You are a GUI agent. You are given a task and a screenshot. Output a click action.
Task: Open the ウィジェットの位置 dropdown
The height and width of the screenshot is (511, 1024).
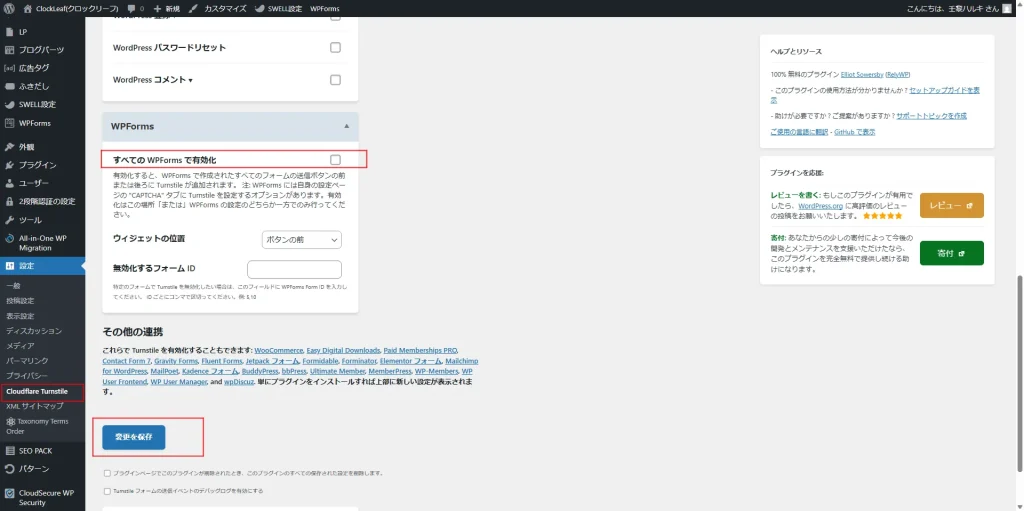(301, 240)
